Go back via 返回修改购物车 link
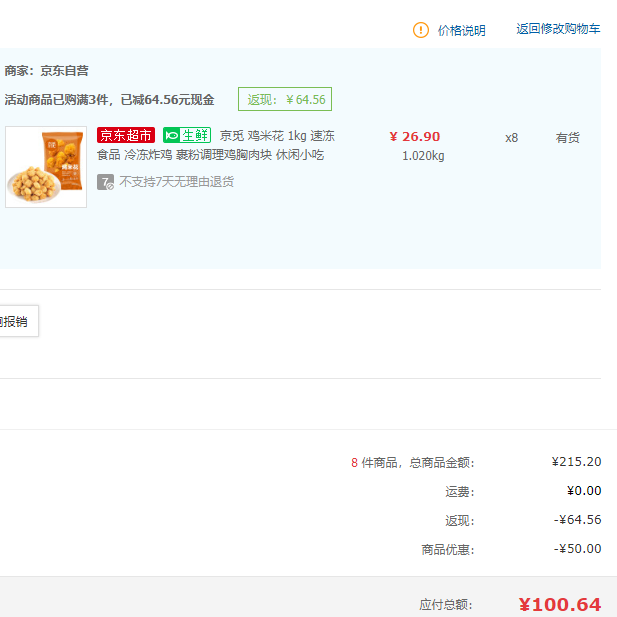This screenshot has height=617, width=617. (x=558, y=30)
